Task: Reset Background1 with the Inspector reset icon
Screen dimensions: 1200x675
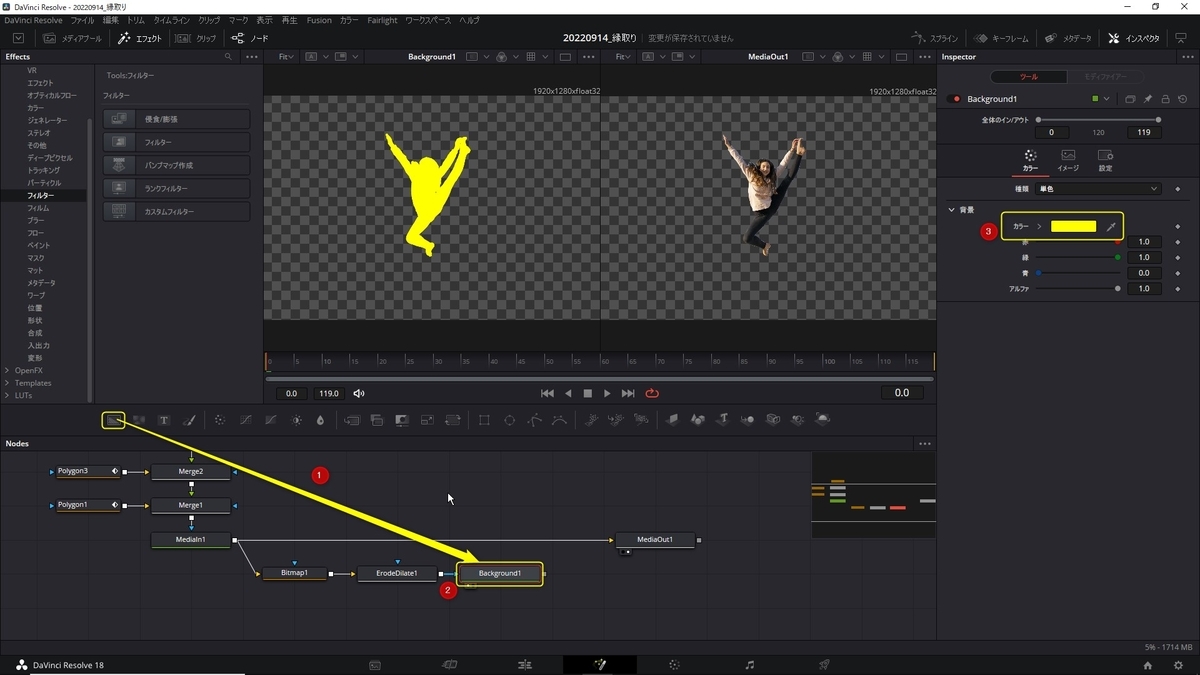Action: coord(1182,99)
